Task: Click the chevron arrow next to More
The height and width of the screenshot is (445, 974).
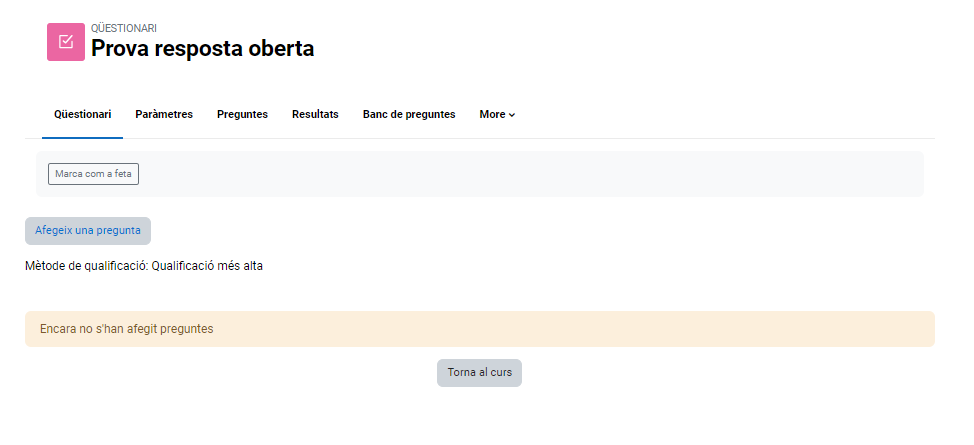Action: click(x=512, y=115)
